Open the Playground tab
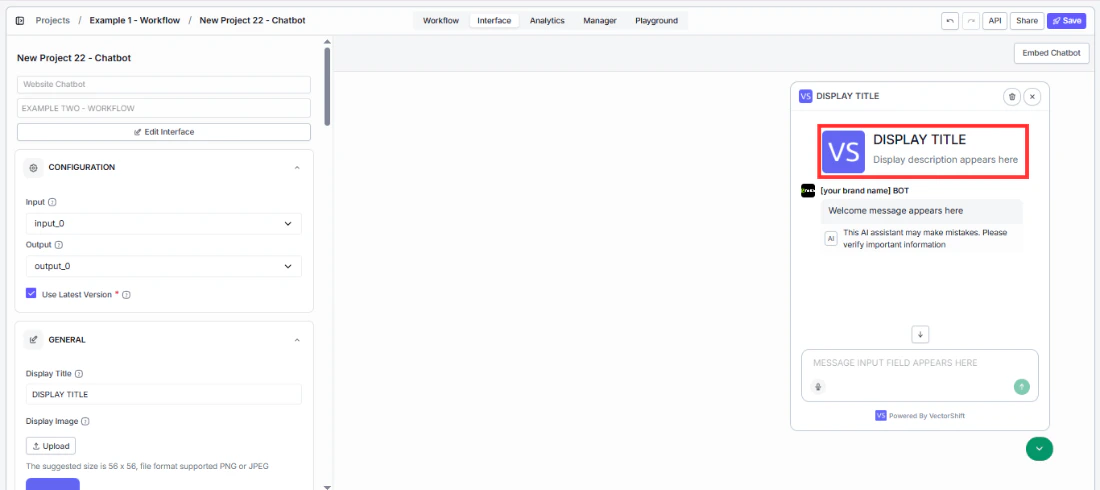 657,21
